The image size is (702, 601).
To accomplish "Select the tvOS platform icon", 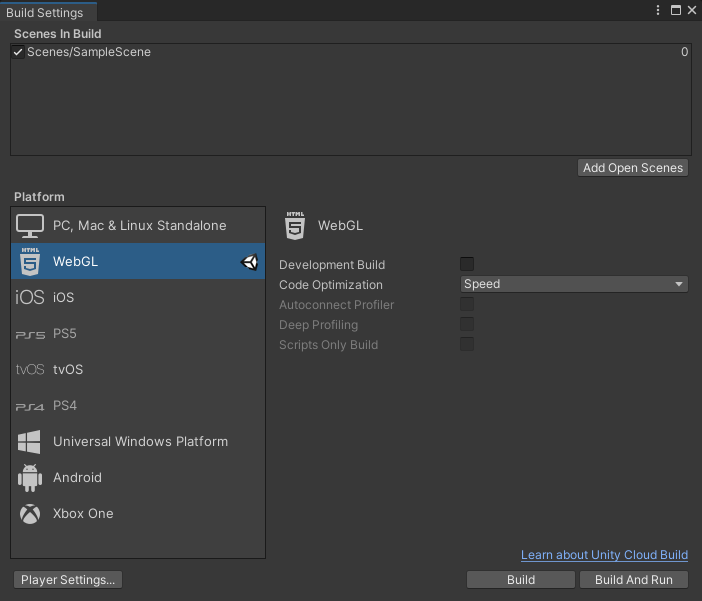I will pyautogui.click(x=30, y=370).
